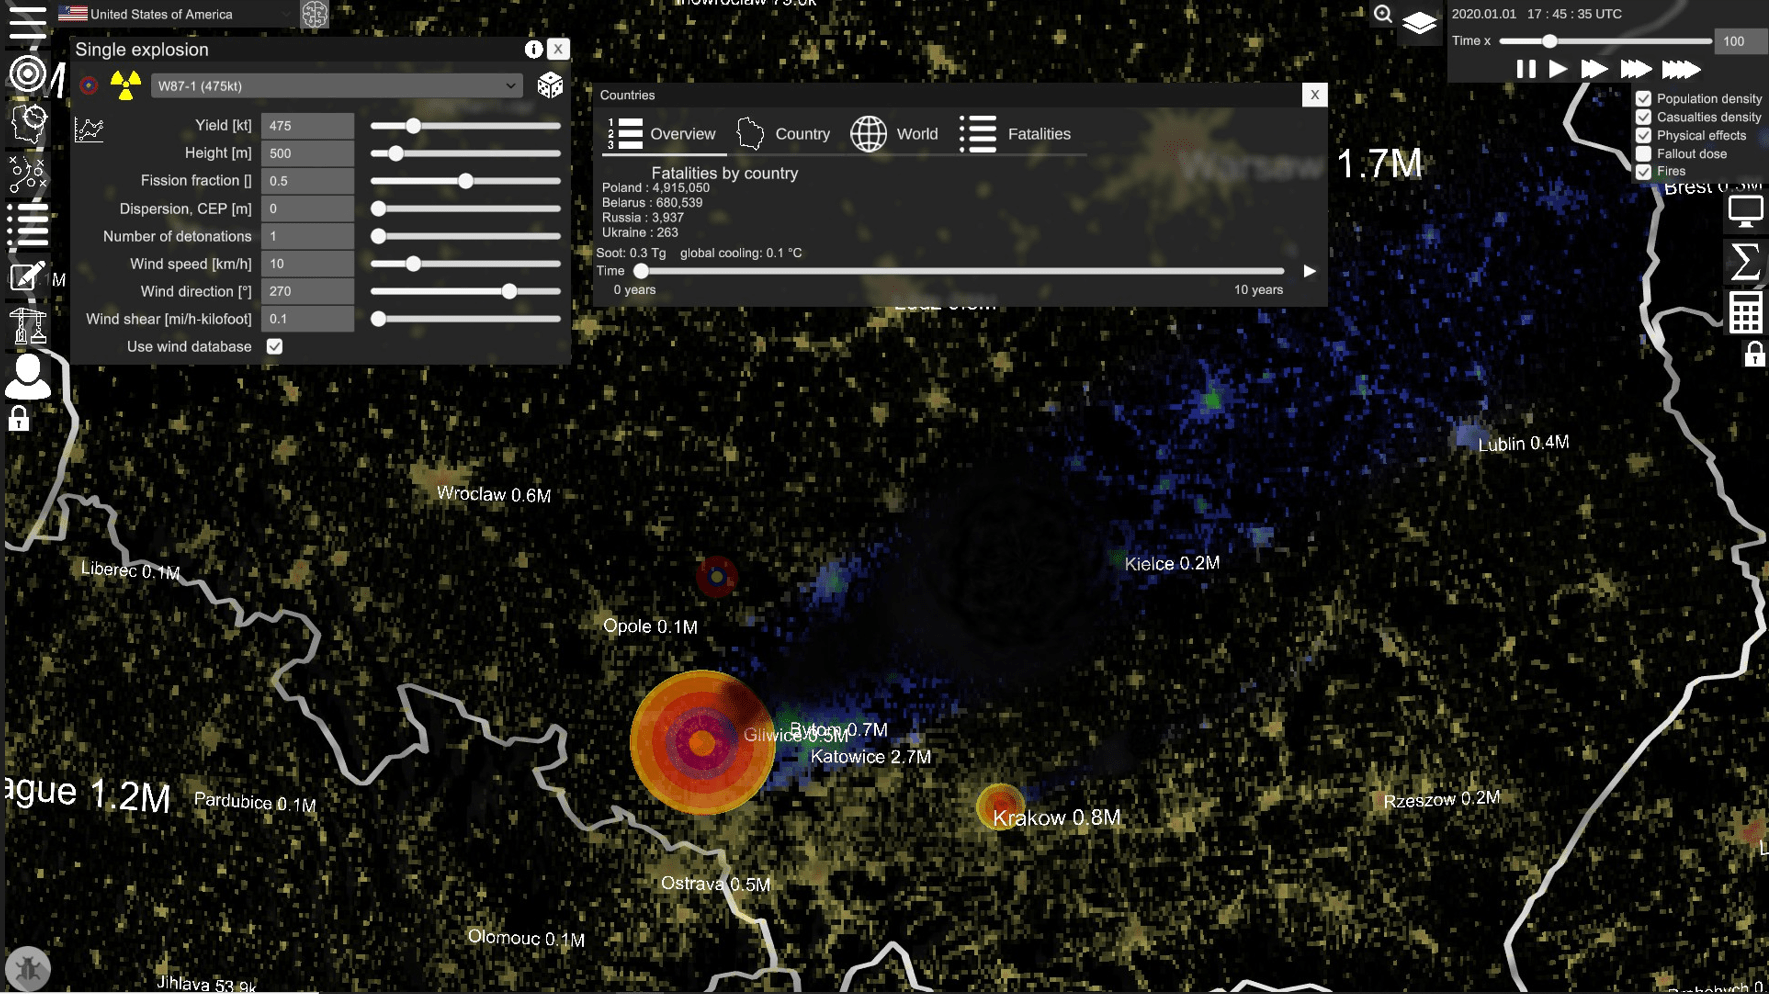Click the Fission fraction input field

[308, 181]
